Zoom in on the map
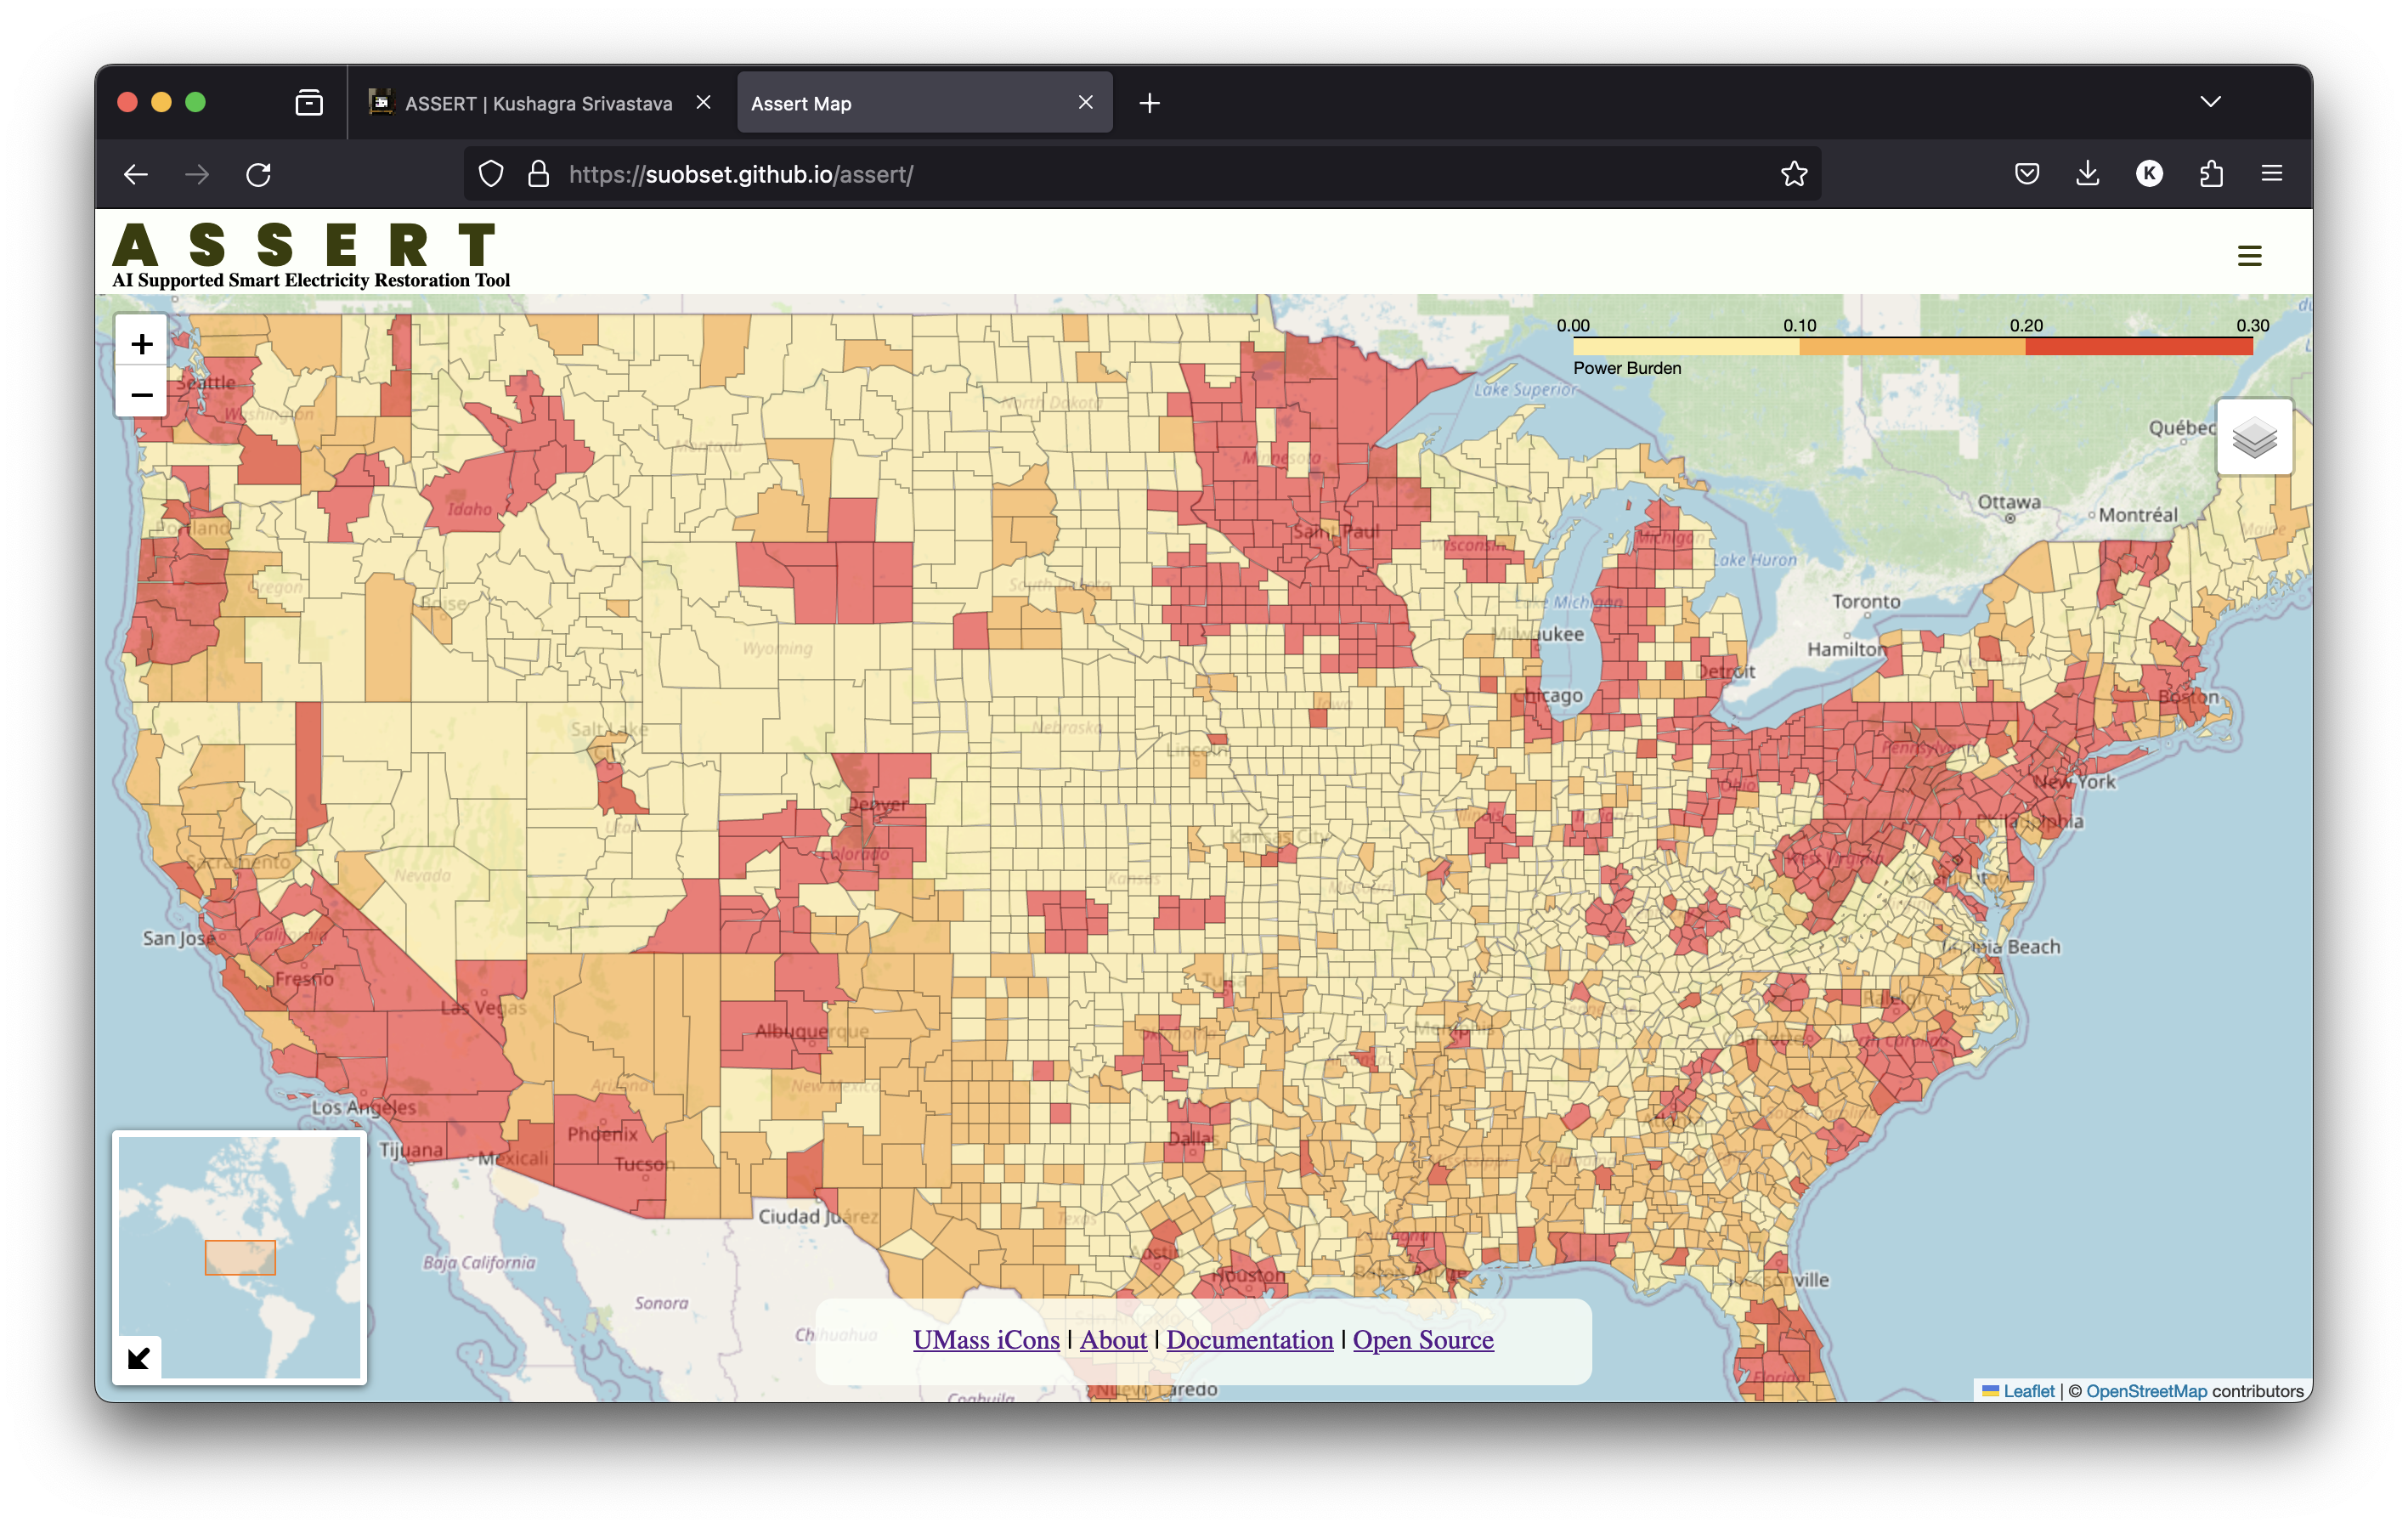Viewport: 2408px width, 1528px height. click(141, 343)
